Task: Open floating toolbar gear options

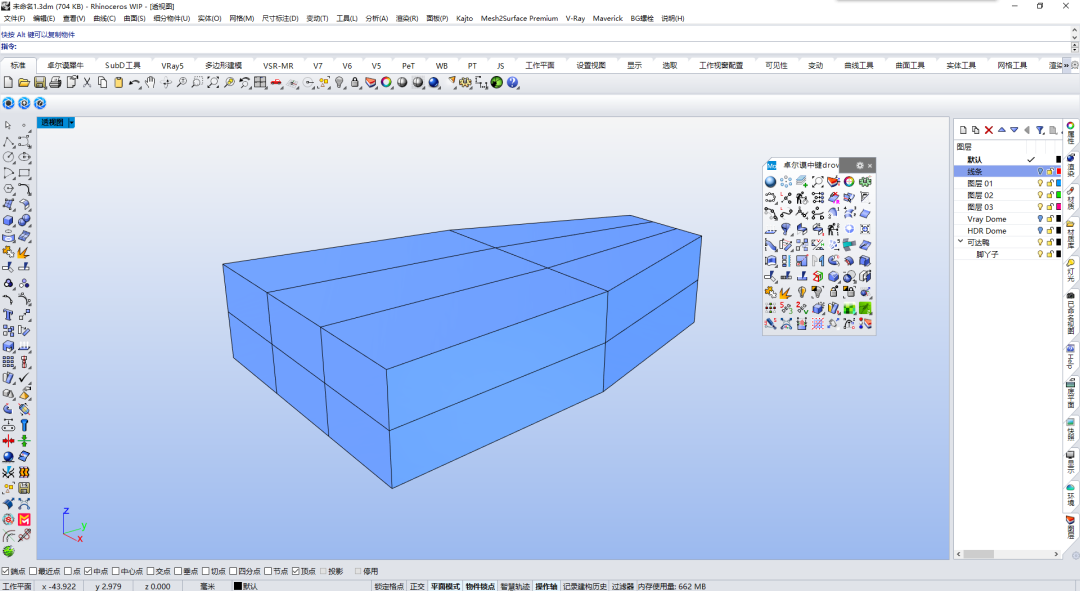Action: click(x=860, y=165)
